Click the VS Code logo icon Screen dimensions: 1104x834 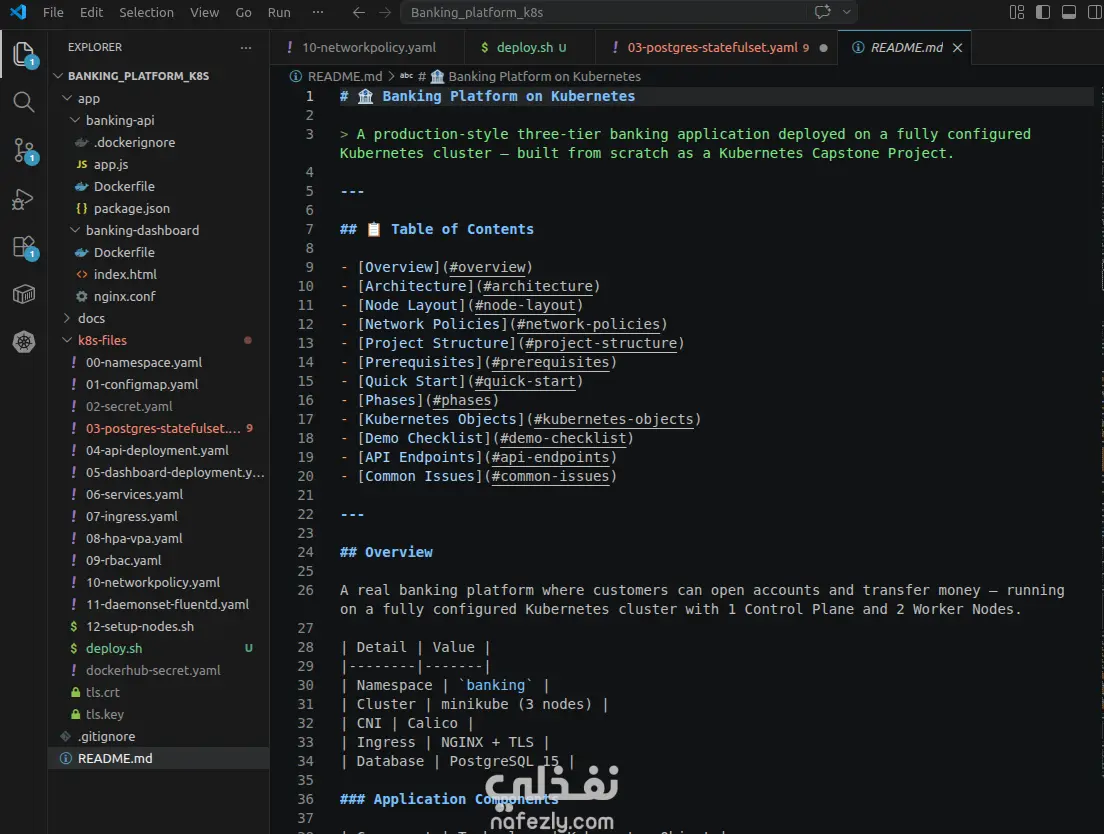18,12
